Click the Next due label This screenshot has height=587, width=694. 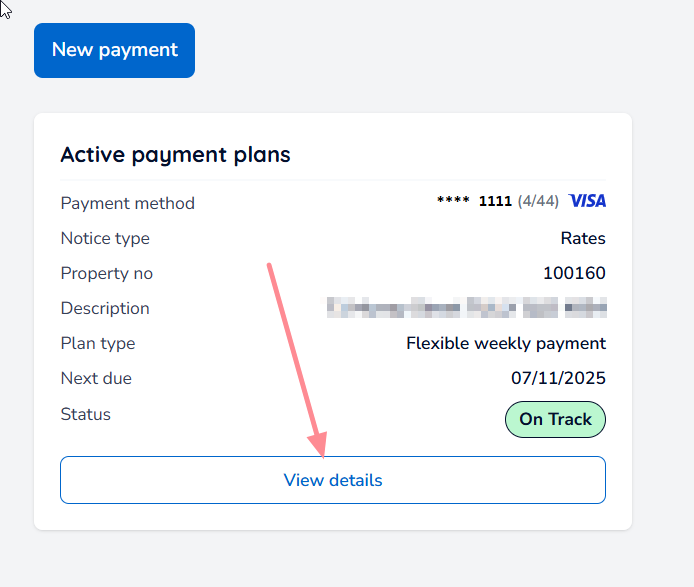(x=96, y=378)
